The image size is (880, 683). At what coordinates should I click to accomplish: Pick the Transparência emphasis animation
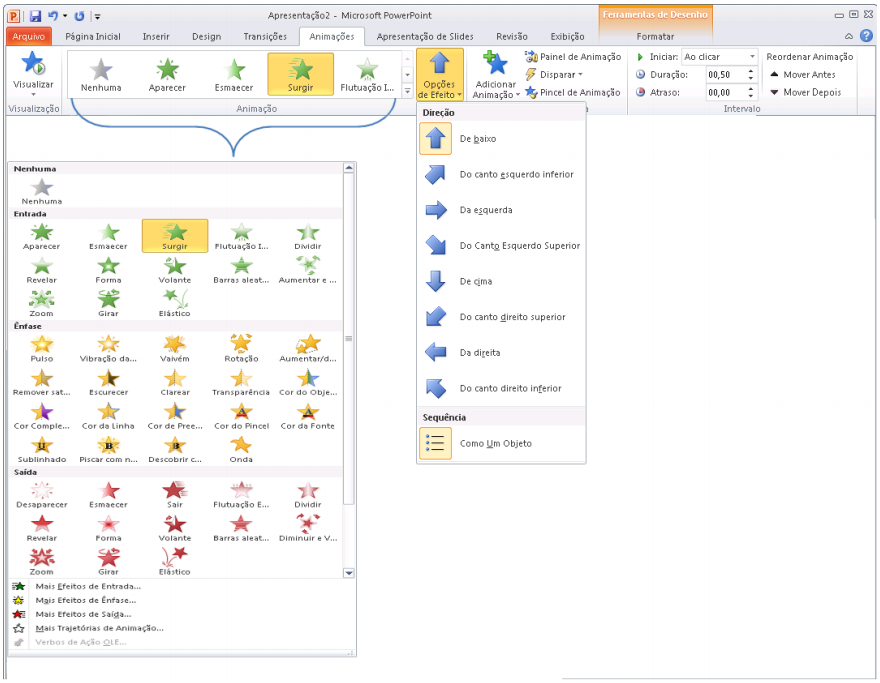click(241, 382)
